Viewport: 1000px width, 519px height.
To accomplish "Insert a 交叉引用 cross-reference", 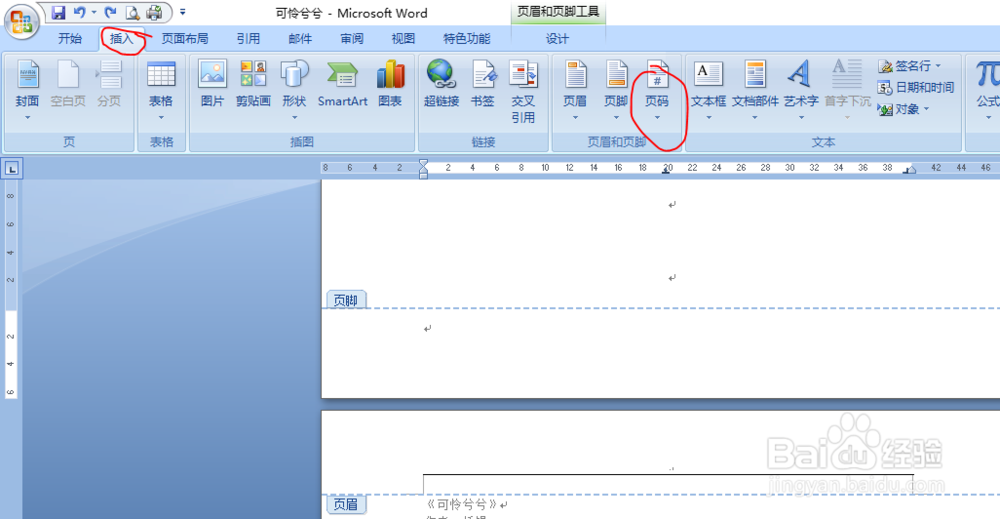I will point(523,91).
